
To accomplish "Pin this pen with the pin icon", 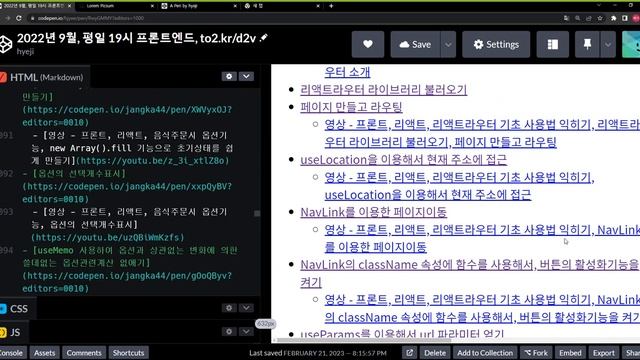I will point(587,44).
